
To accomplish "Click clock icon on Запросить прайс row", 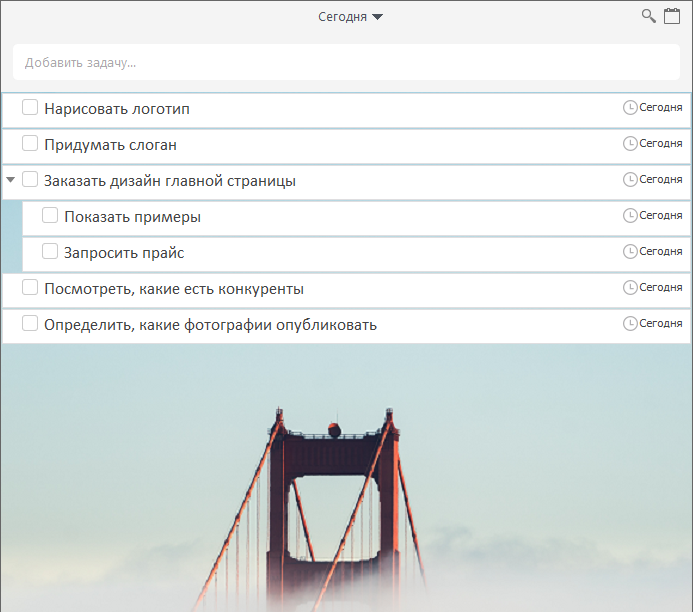I will [x=630, y=251].
